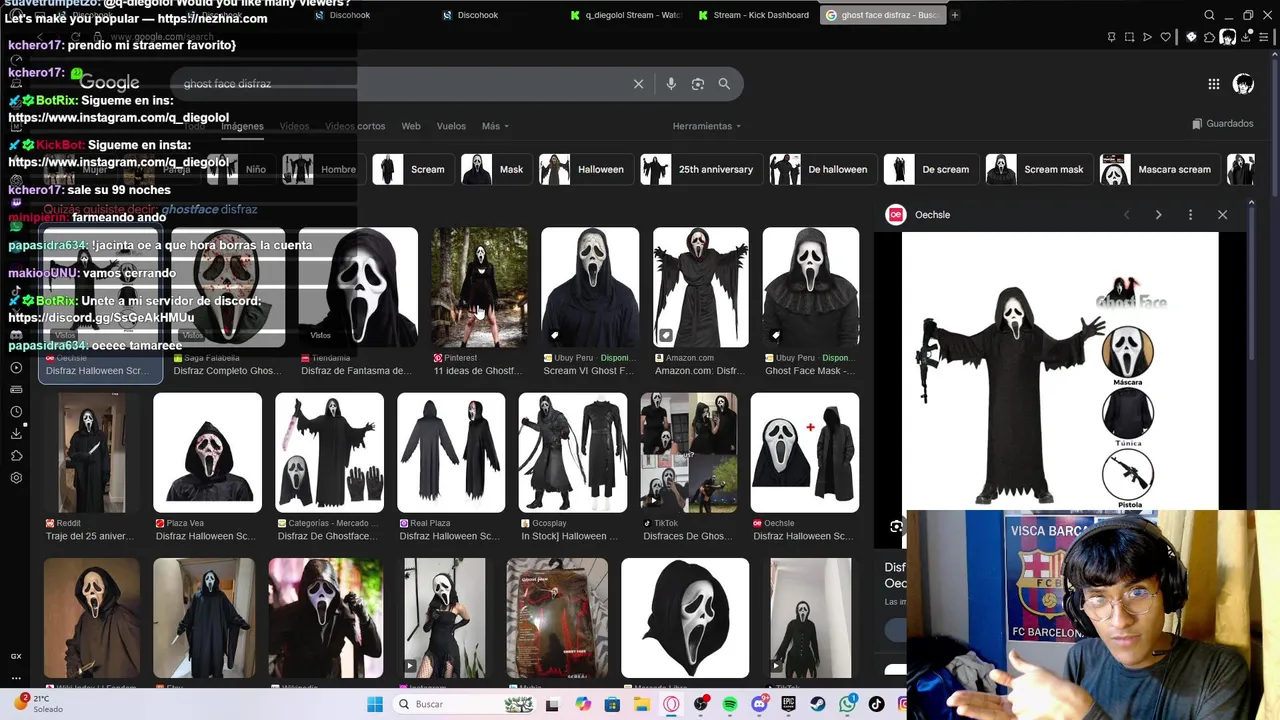Open the Google apps grid
Image resolution: width=1280 pixels, height=720 pixels.
pos(1213,84)
